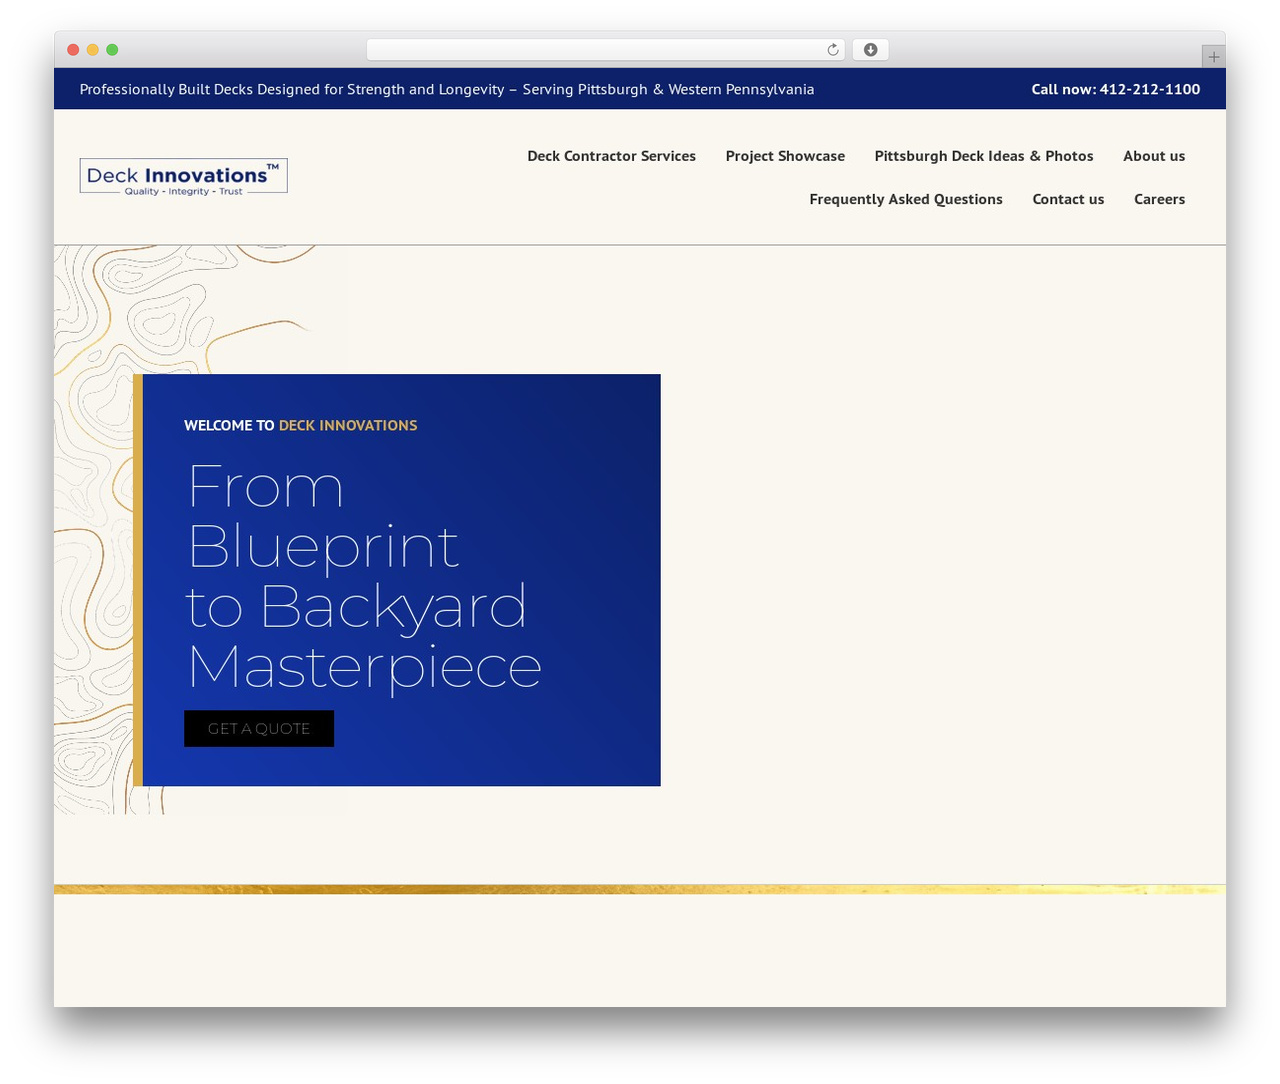Click the browser reload icon
1280x1084 pixels.
point(832,50)
